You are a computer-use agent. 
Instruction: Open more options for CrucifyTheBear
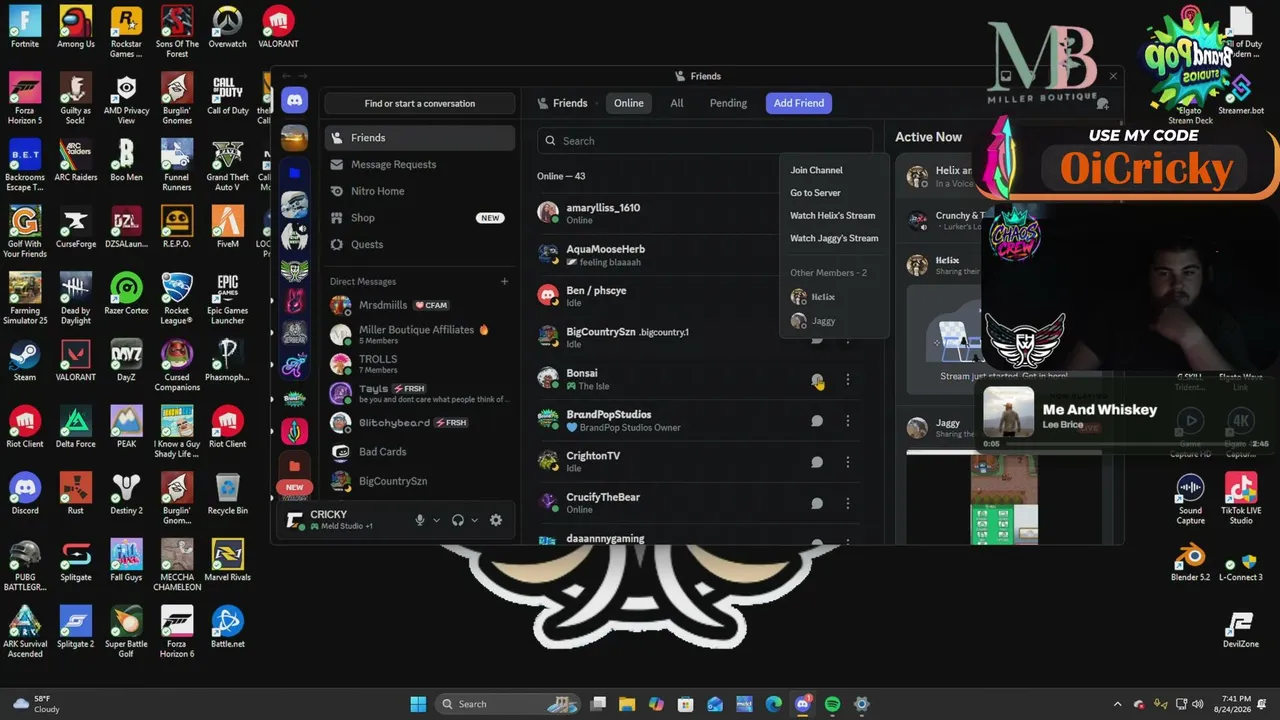[848, 503]
